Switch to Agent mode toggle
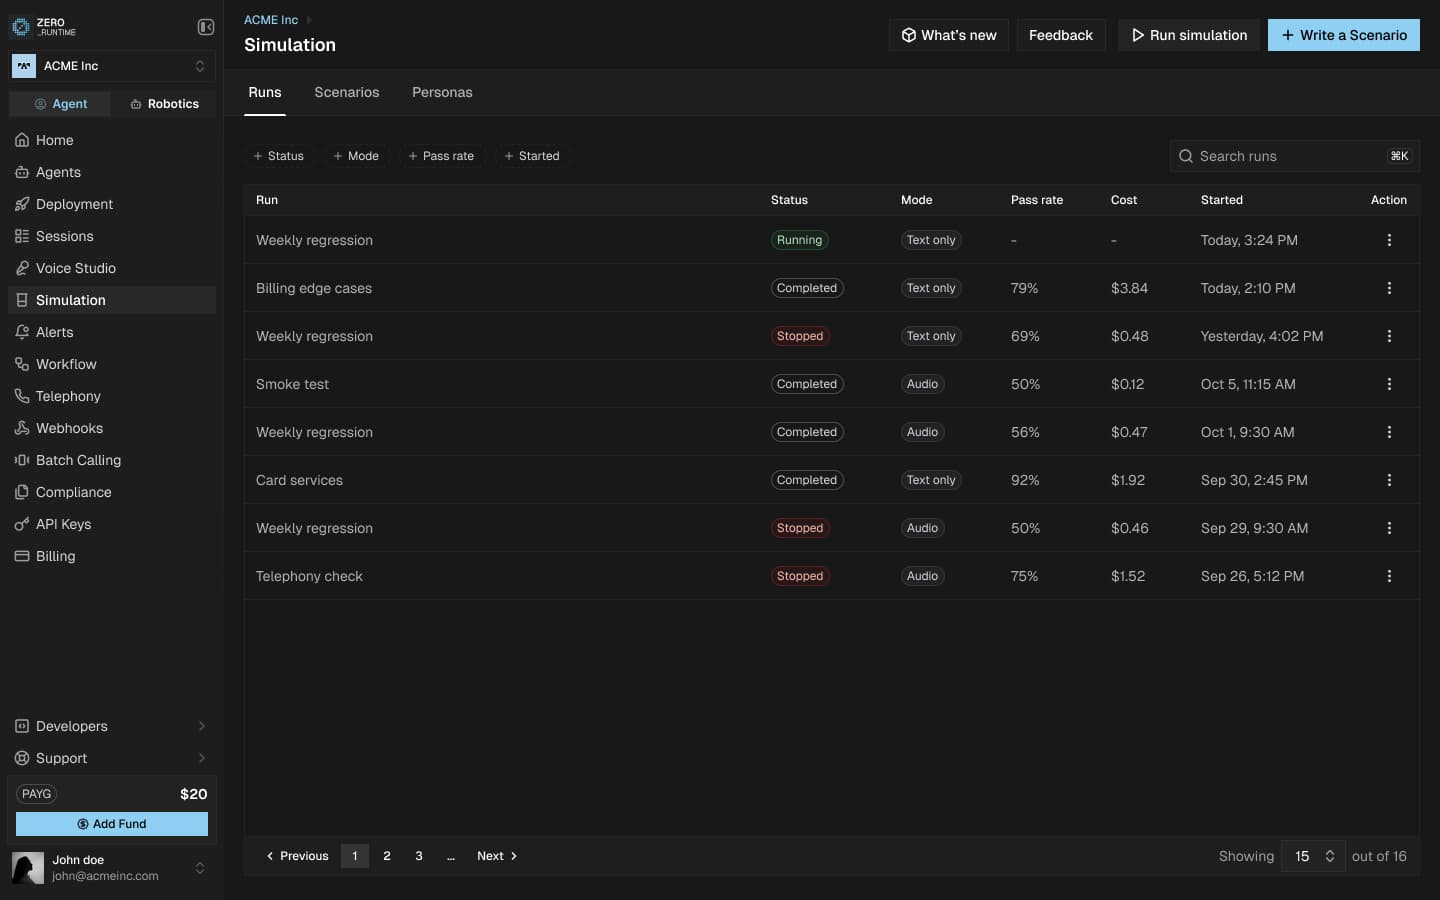Screen dimensions: 1440x900 (60, 104)
